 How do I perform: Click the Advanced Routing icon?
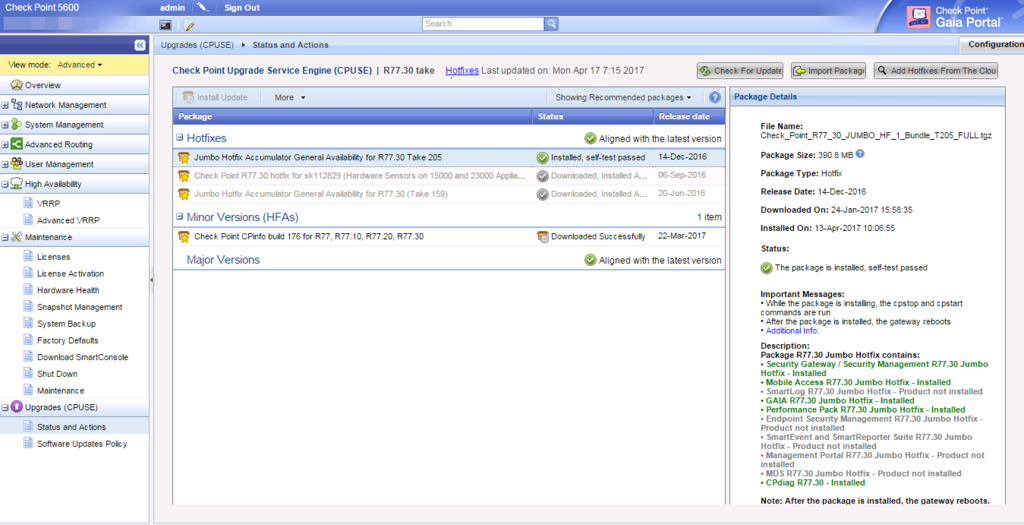[16, 144]
